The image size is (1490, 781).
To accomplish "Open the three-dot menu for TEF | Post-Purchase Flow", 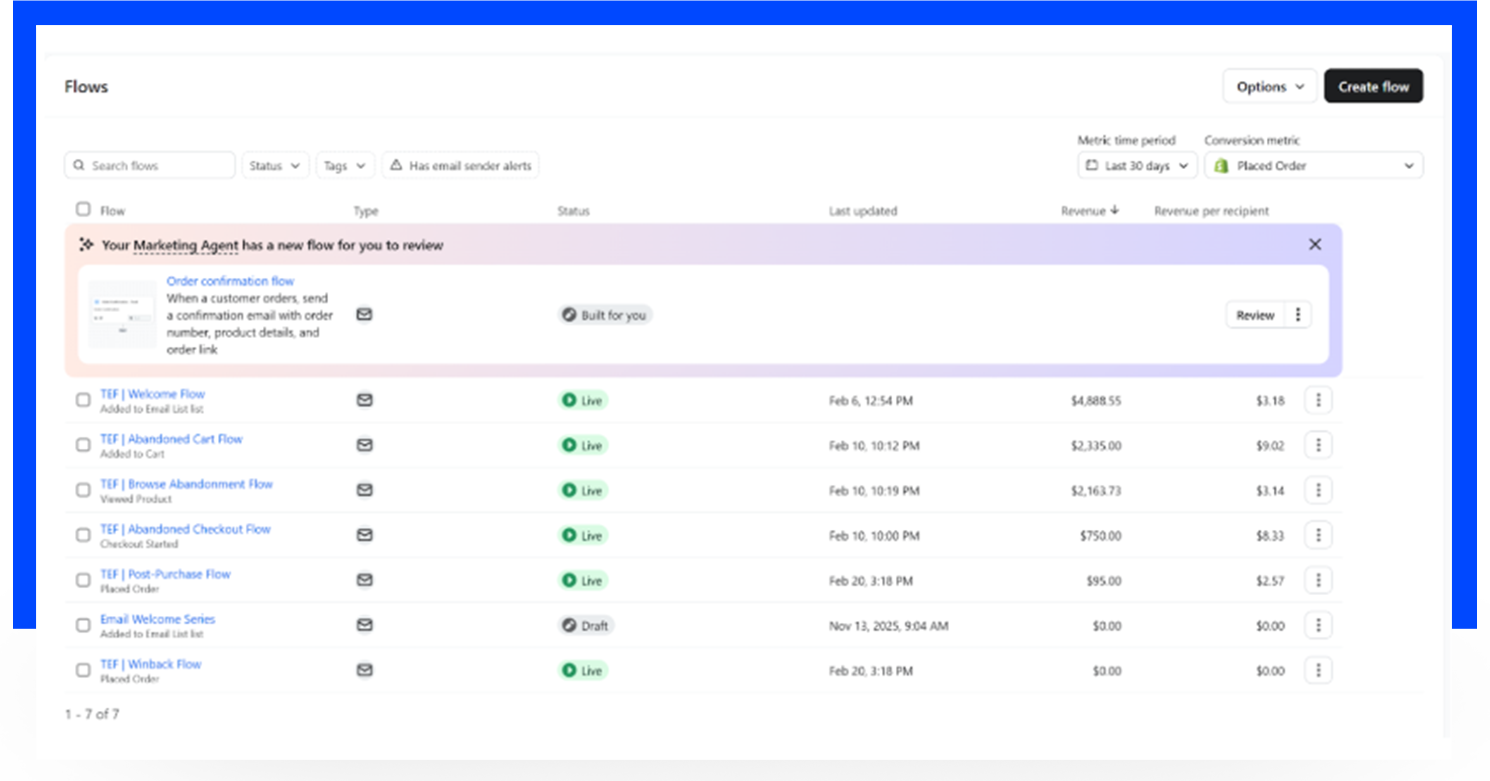I will coord(1318,580).
